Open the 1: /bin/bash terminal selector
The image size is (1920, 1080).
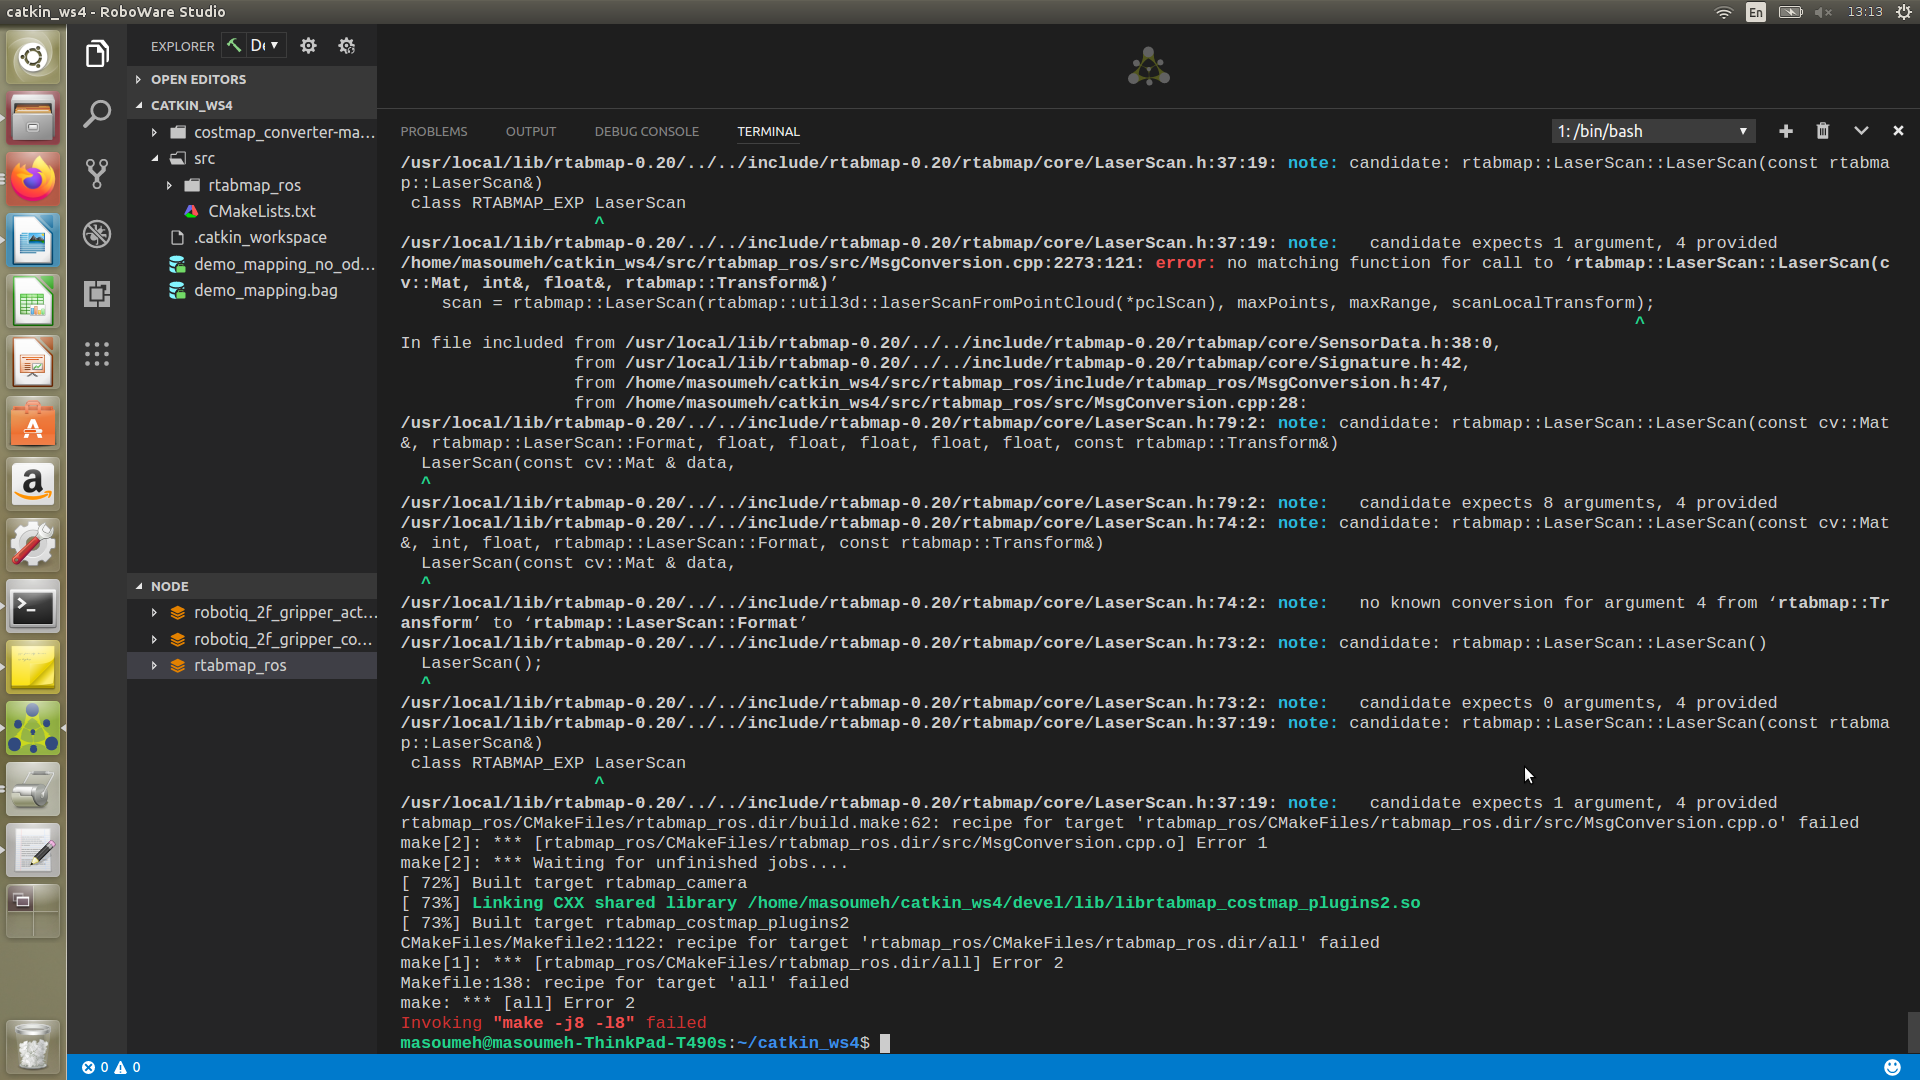tap(1652, 131)
